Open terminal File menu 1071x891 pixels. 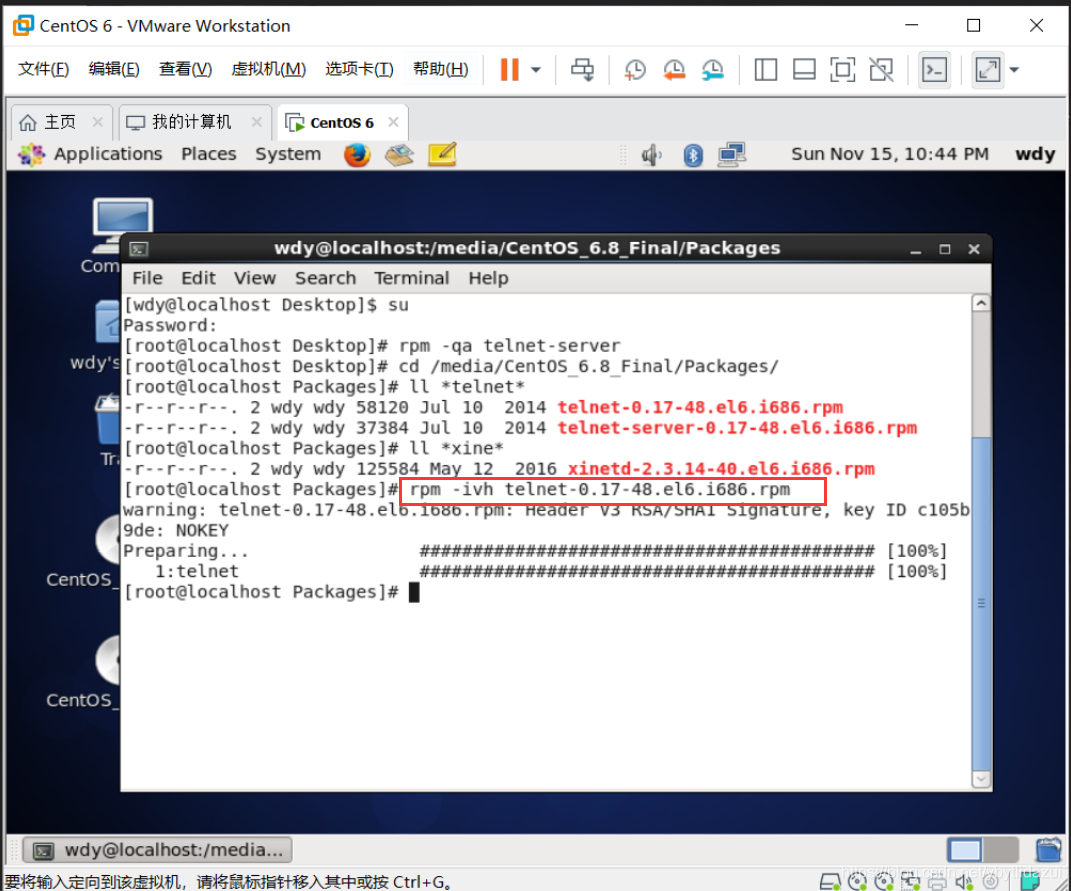pyautogui.click(x=147, y=279)
